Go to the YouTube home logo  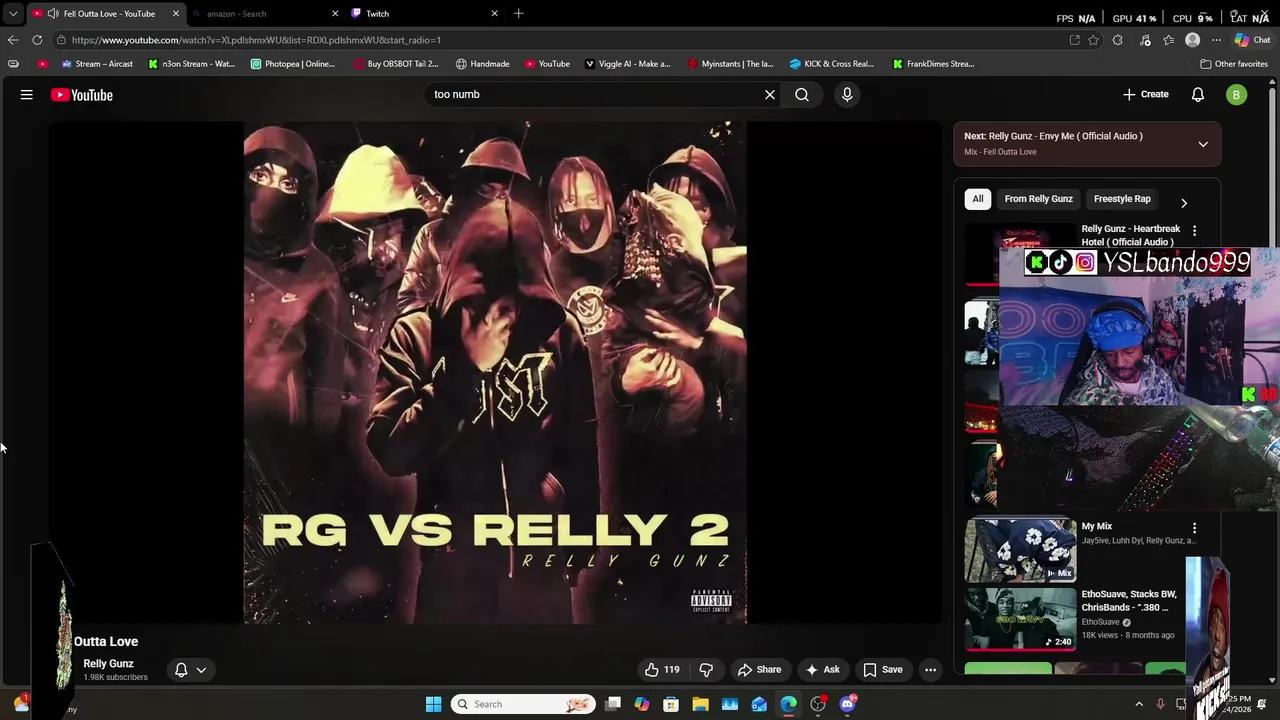82,95
